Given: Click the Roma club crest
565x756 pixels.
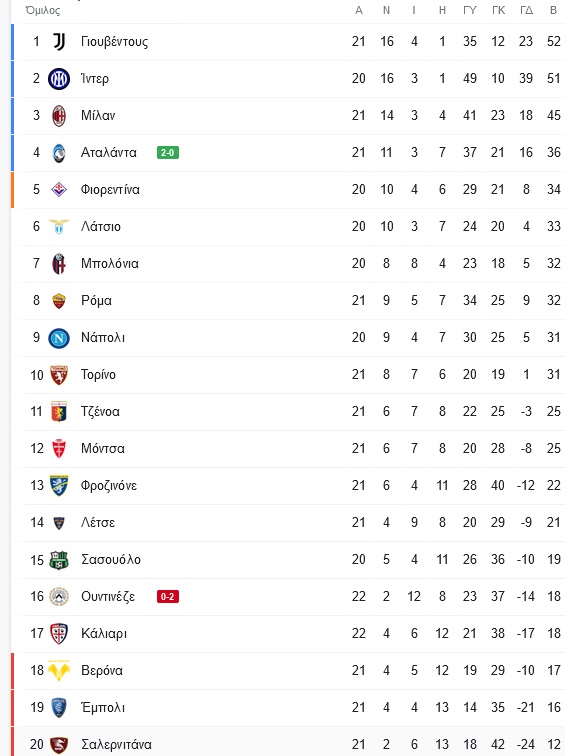Looking at the screenshot, I should click(59, 301).
